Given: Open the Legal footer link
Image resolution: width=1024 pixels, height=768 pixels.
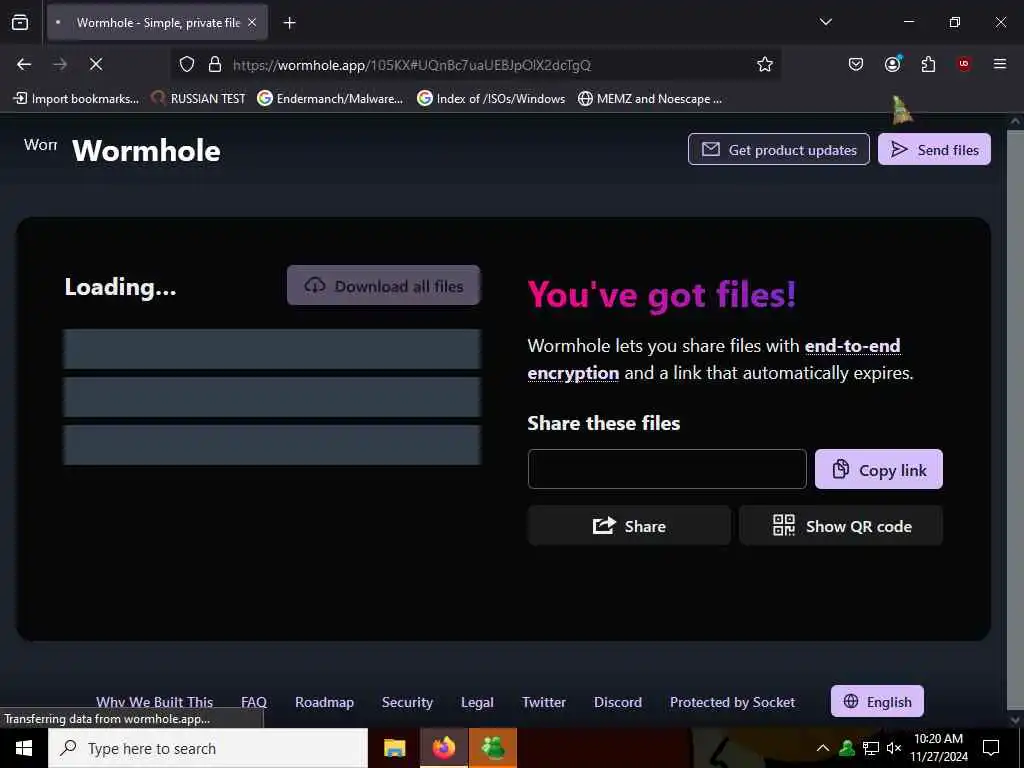Looking at the screenshot, I should tap(477, 702).
